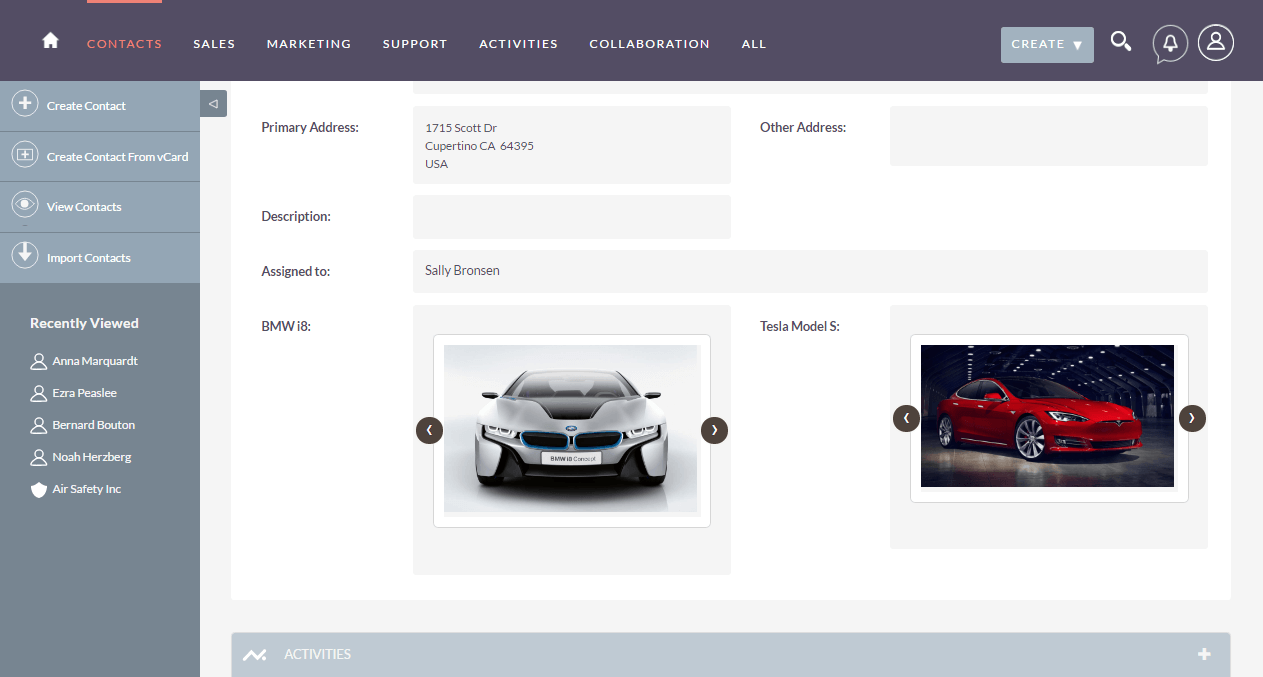Open the notifications bell
The image size is (1263, 677).
tap(1170, 43)
